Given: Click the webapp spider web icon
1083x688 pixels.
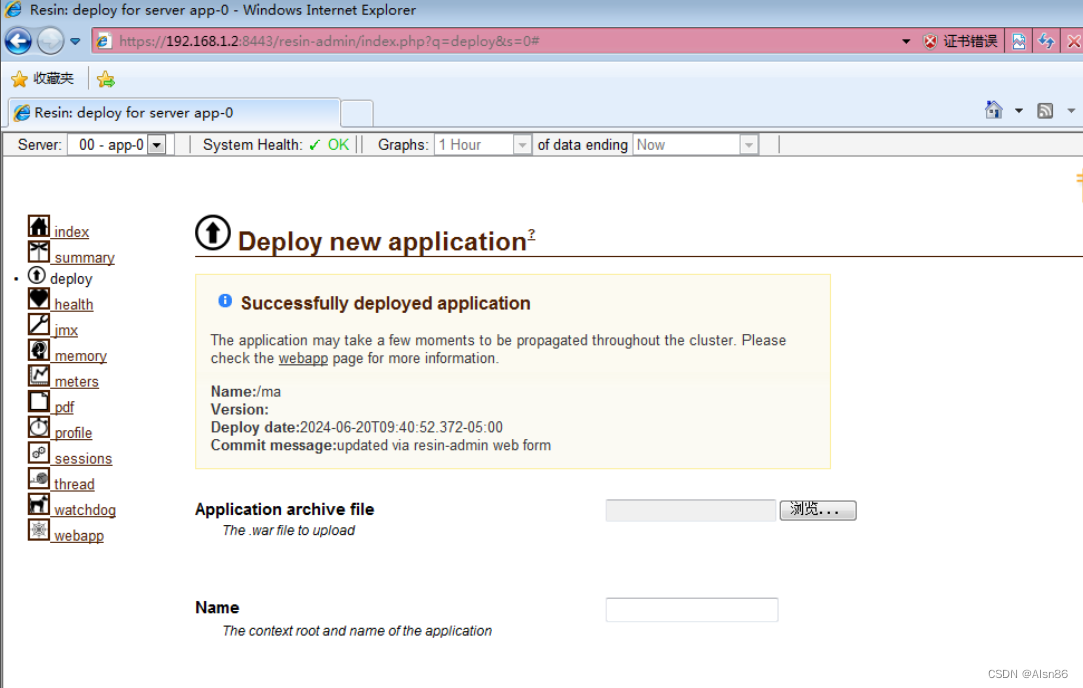Looking at the screenshot, I should (39, 529).
